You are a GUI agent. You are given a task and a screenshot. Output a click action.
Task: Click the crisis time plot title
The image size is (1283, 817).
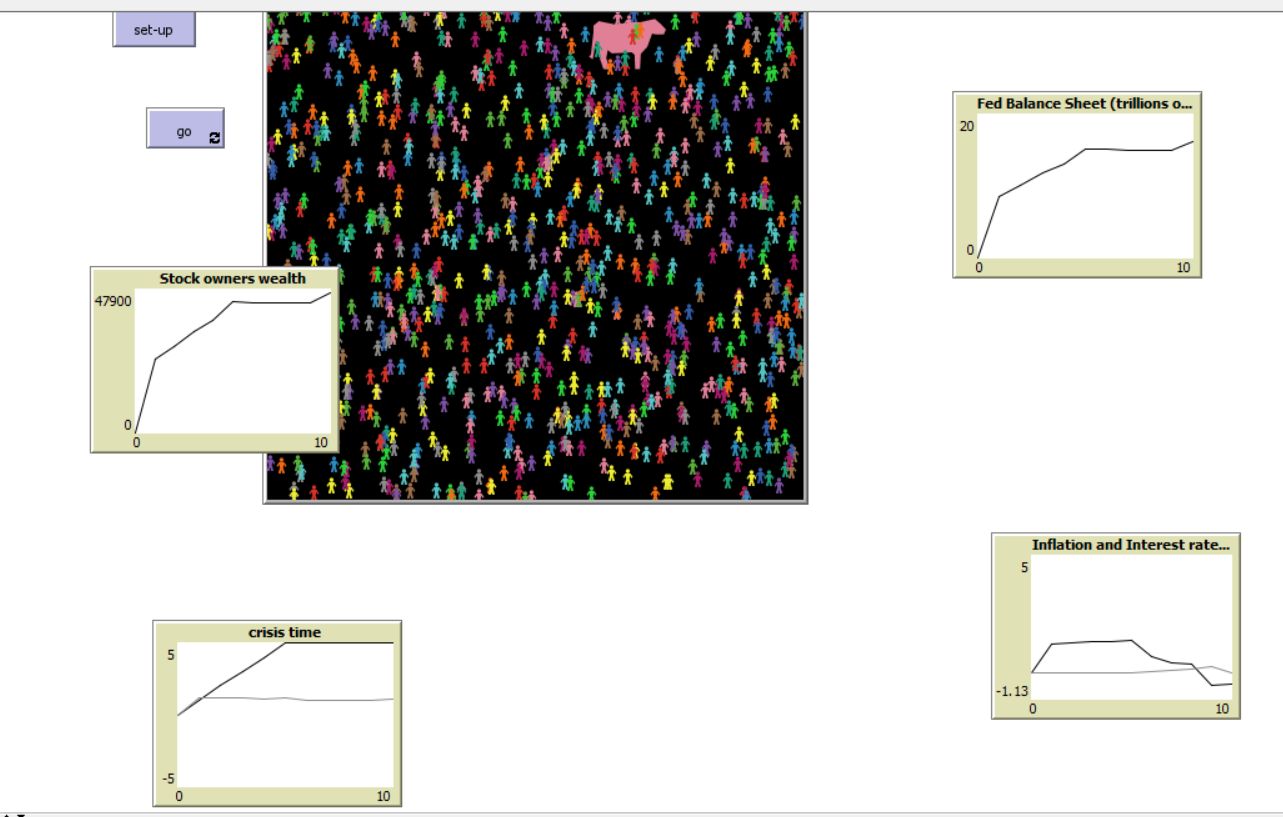click(x=285, y=632)
